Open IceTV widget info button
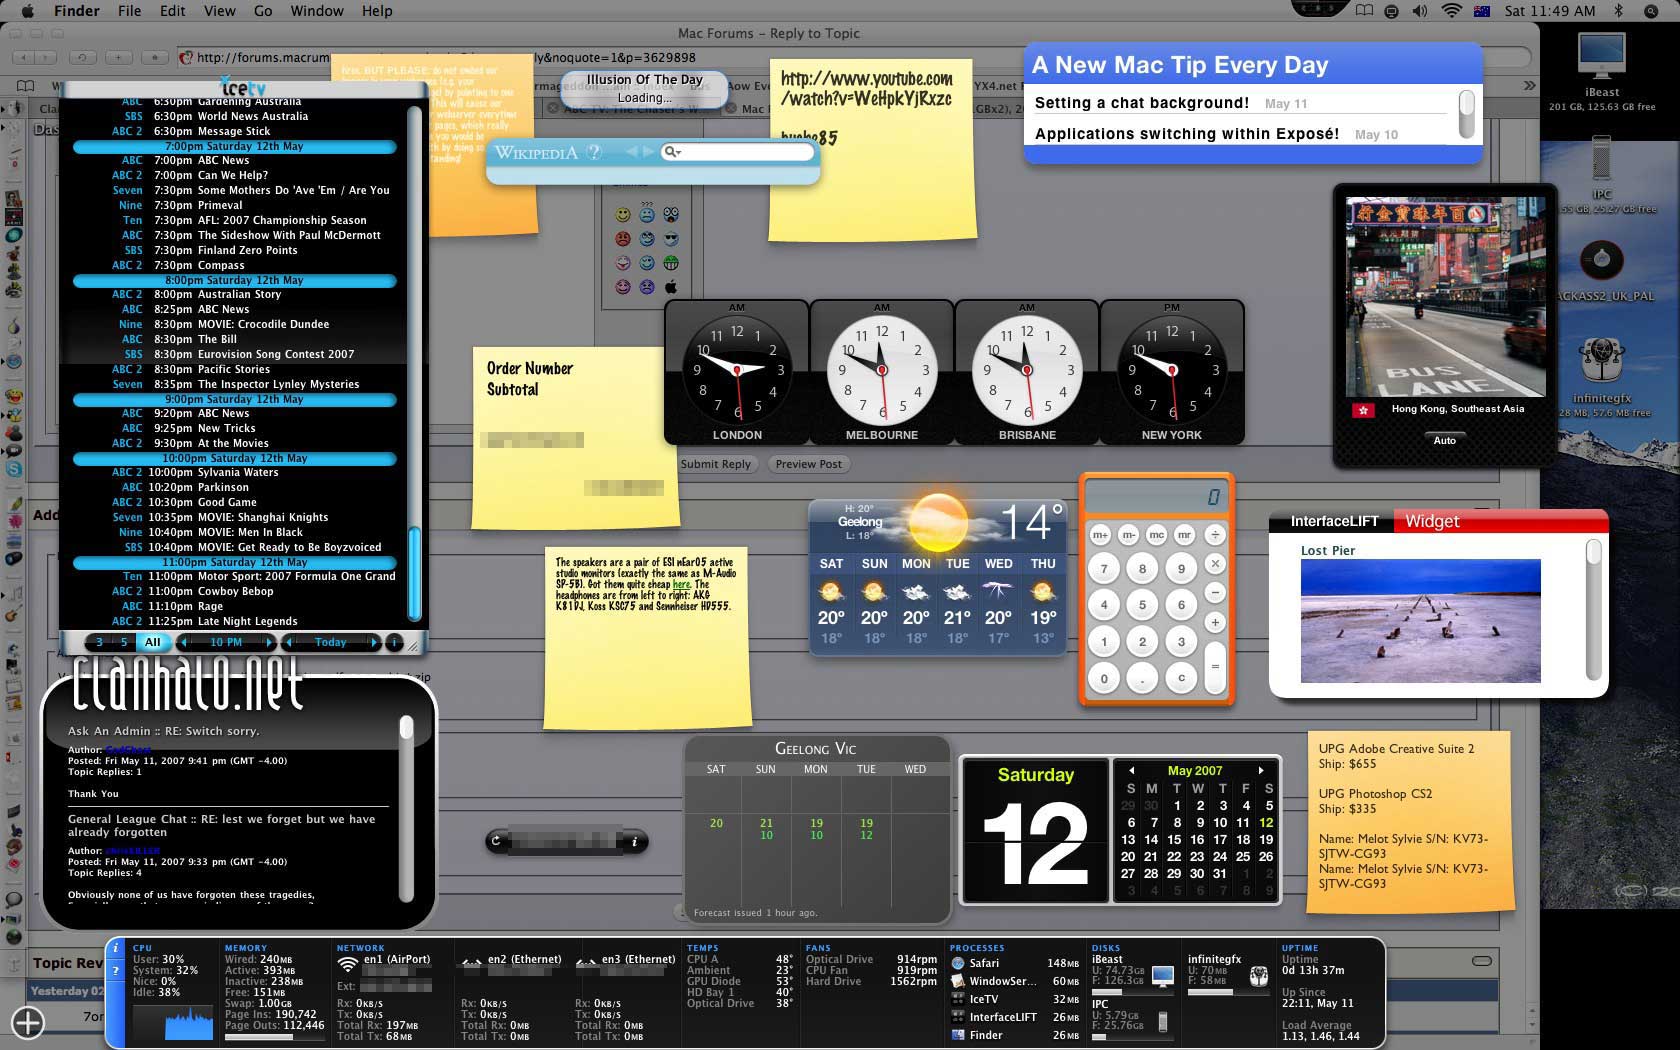Viewport: 1680px width, 1050px height. [x=394, y=642]
